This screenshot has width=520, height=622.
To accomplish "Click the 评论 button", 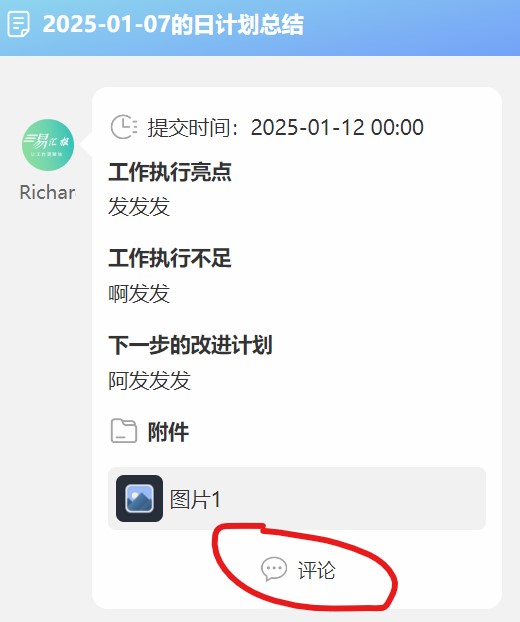I will coord(298,570).
